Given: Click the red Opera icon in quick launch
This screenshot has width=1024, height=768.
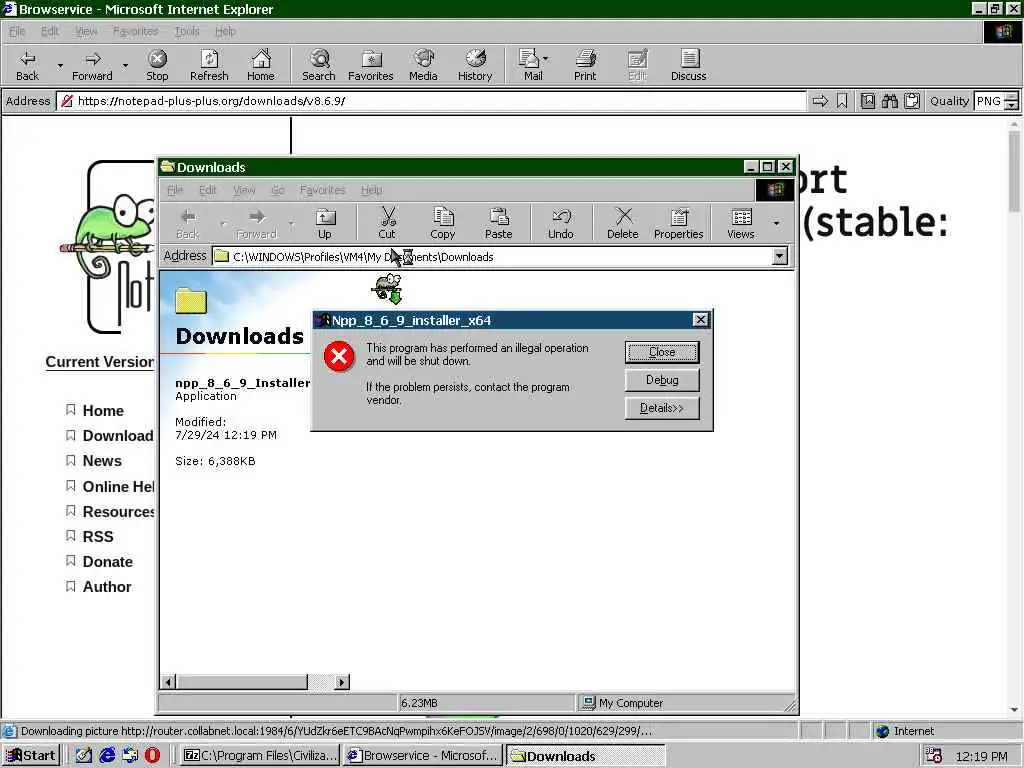Looking at the screenshot, I should pyautogui.click(x=152, y=756).
